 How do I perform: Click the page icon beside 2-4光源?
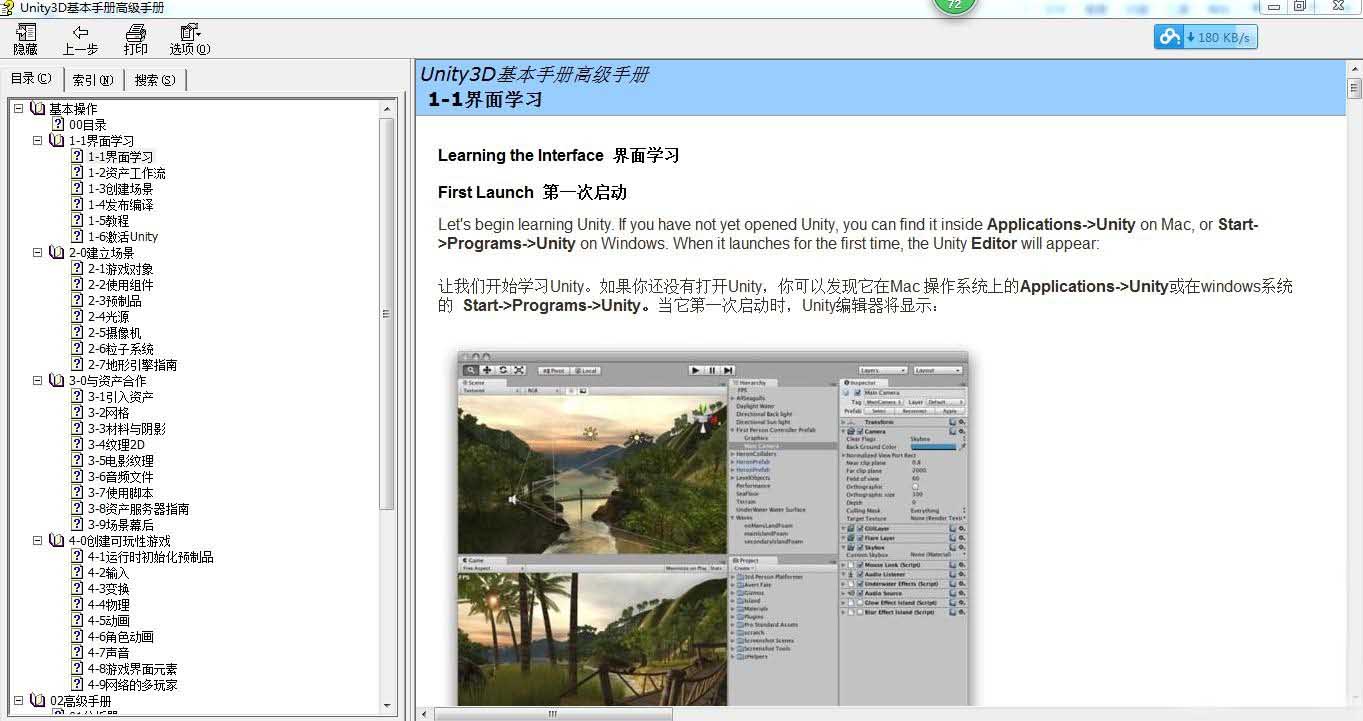tap(77, 316)
